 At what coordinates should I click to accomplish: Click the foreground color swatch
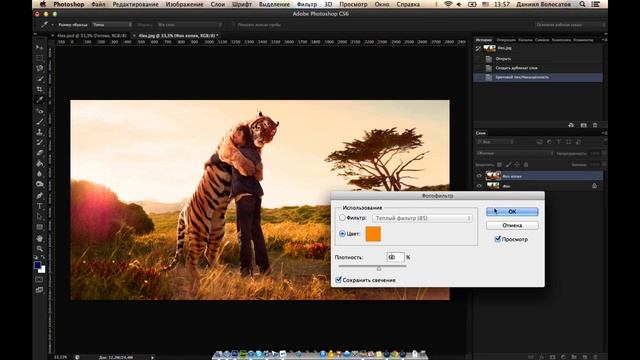pyautogui.click(x=38, y=266)
